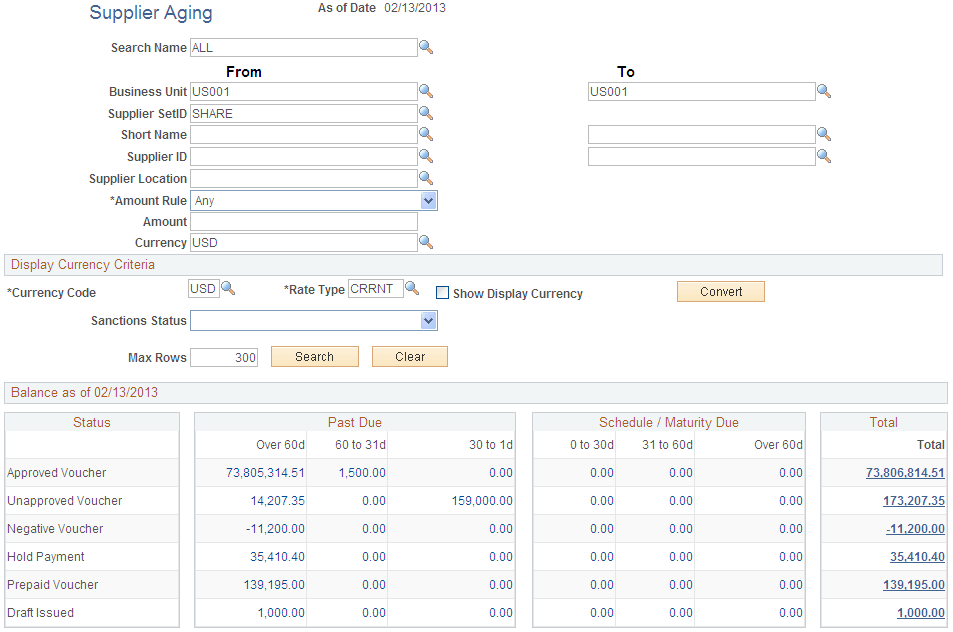Open the Sanctions Status dropdown

[429, 319]
